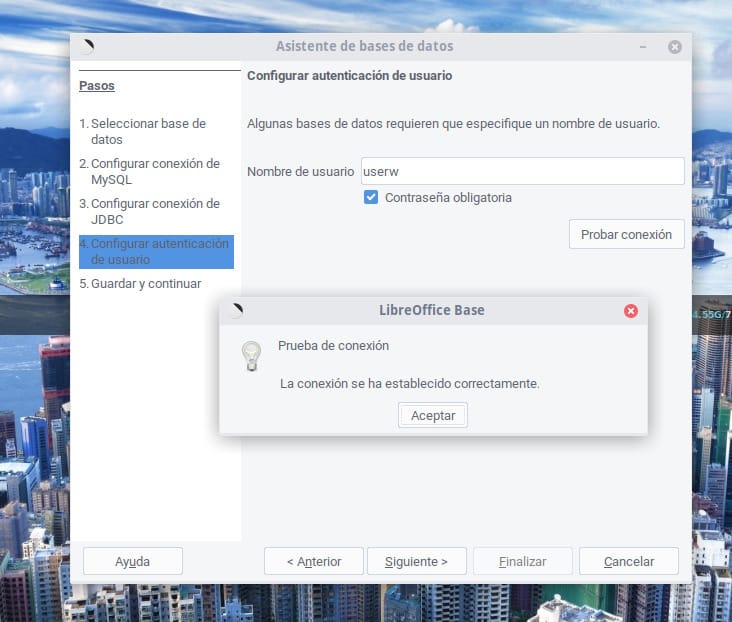Cancel the wizard with Cancelar
Screen dimensions: 732x622
tap(629, 561)
